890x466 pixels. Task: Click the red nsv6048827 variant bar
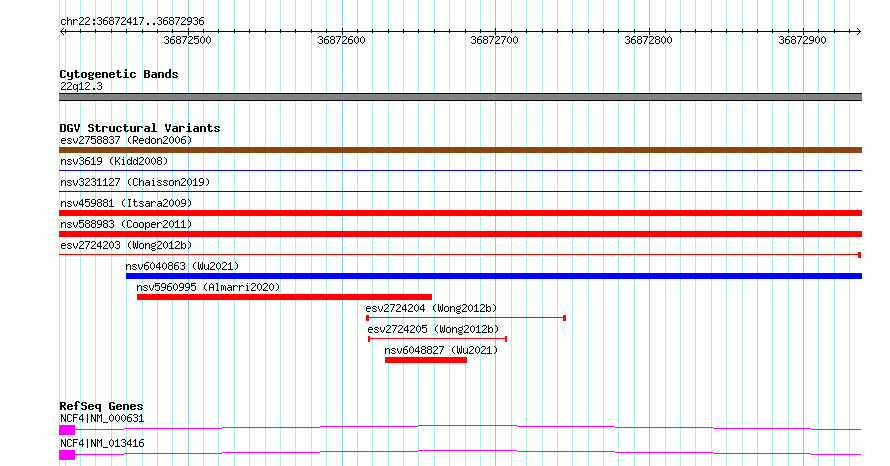pos(426,360)
